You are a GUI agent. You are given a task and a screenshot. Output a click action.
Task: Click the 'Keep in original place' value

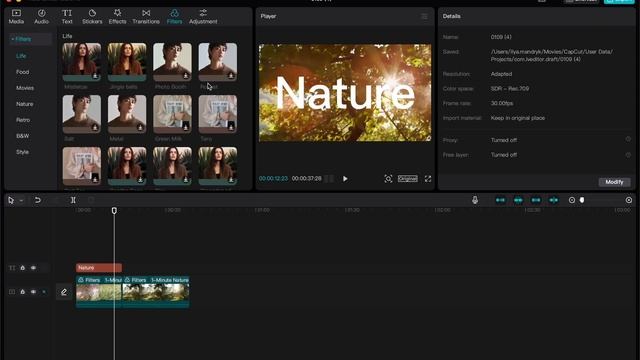coord(518,118)
